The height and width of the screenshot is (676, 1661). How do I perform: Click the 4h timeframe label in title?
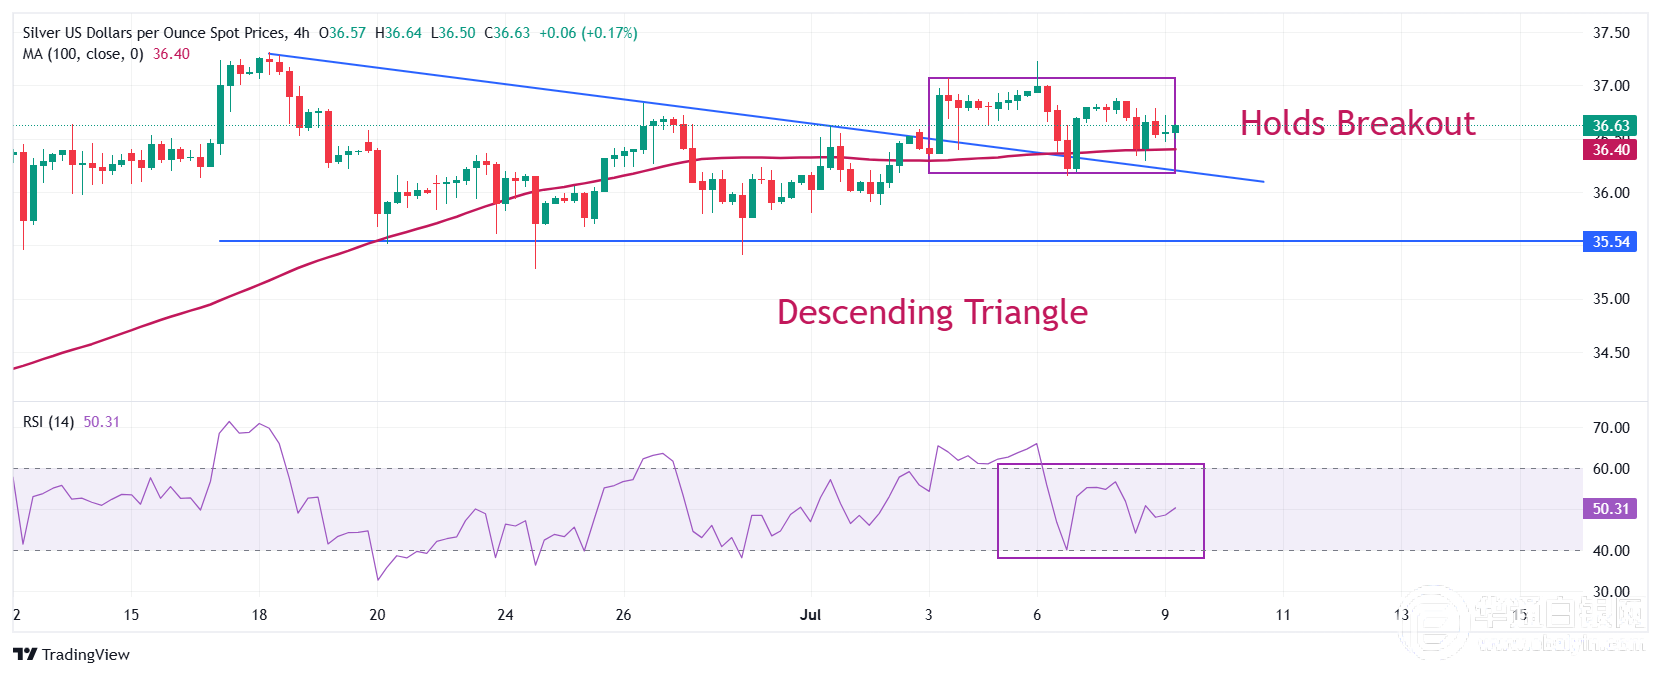click(301, 33)
